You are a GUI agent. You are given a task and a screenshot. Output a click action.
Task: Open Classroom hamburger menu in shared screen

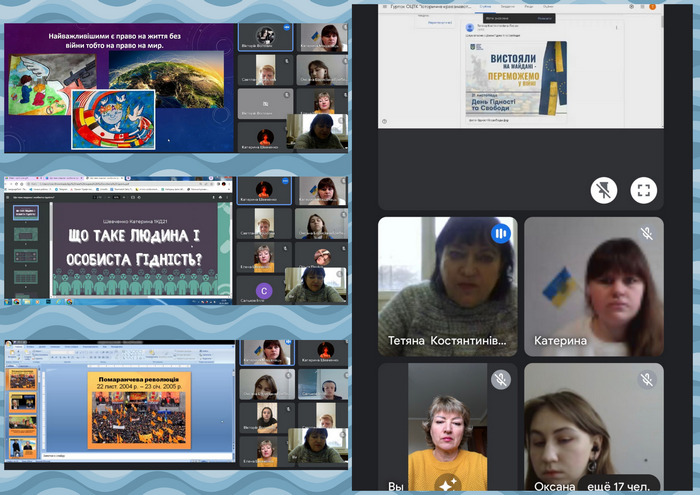coord(384,7)
